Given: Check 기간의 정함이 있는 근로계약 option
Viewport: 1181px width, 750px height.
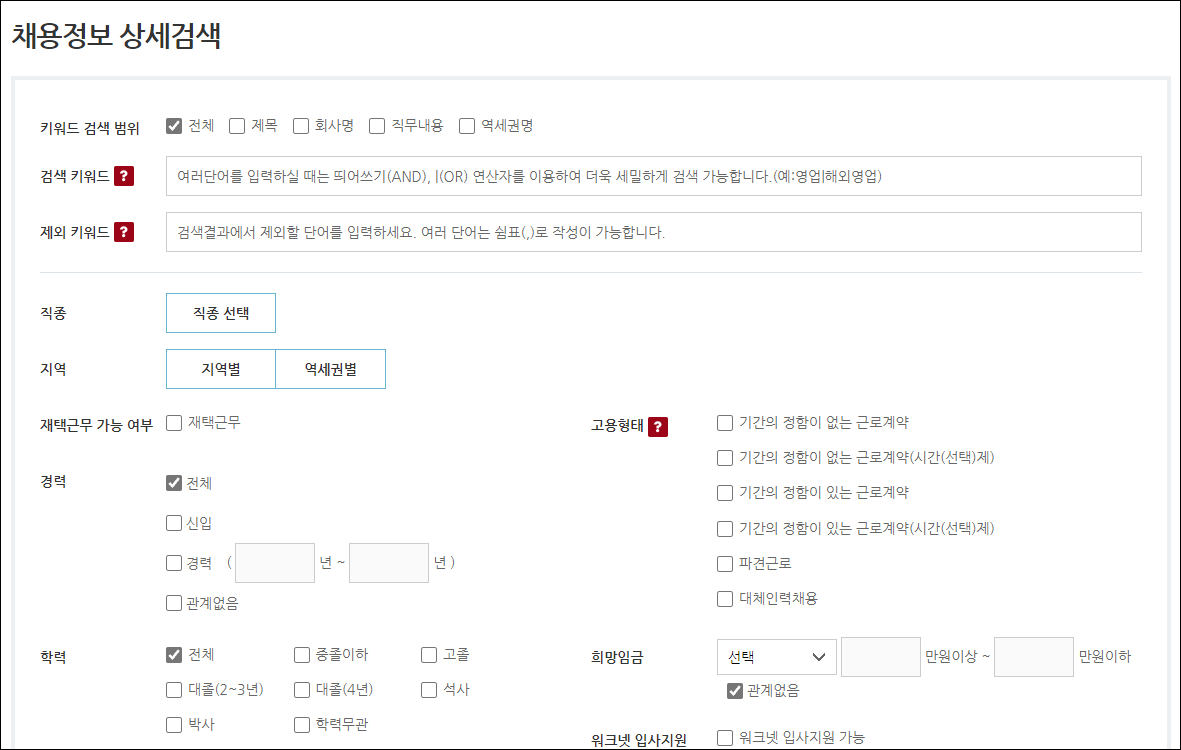Looking at the screenshot, I should point(725,492).
